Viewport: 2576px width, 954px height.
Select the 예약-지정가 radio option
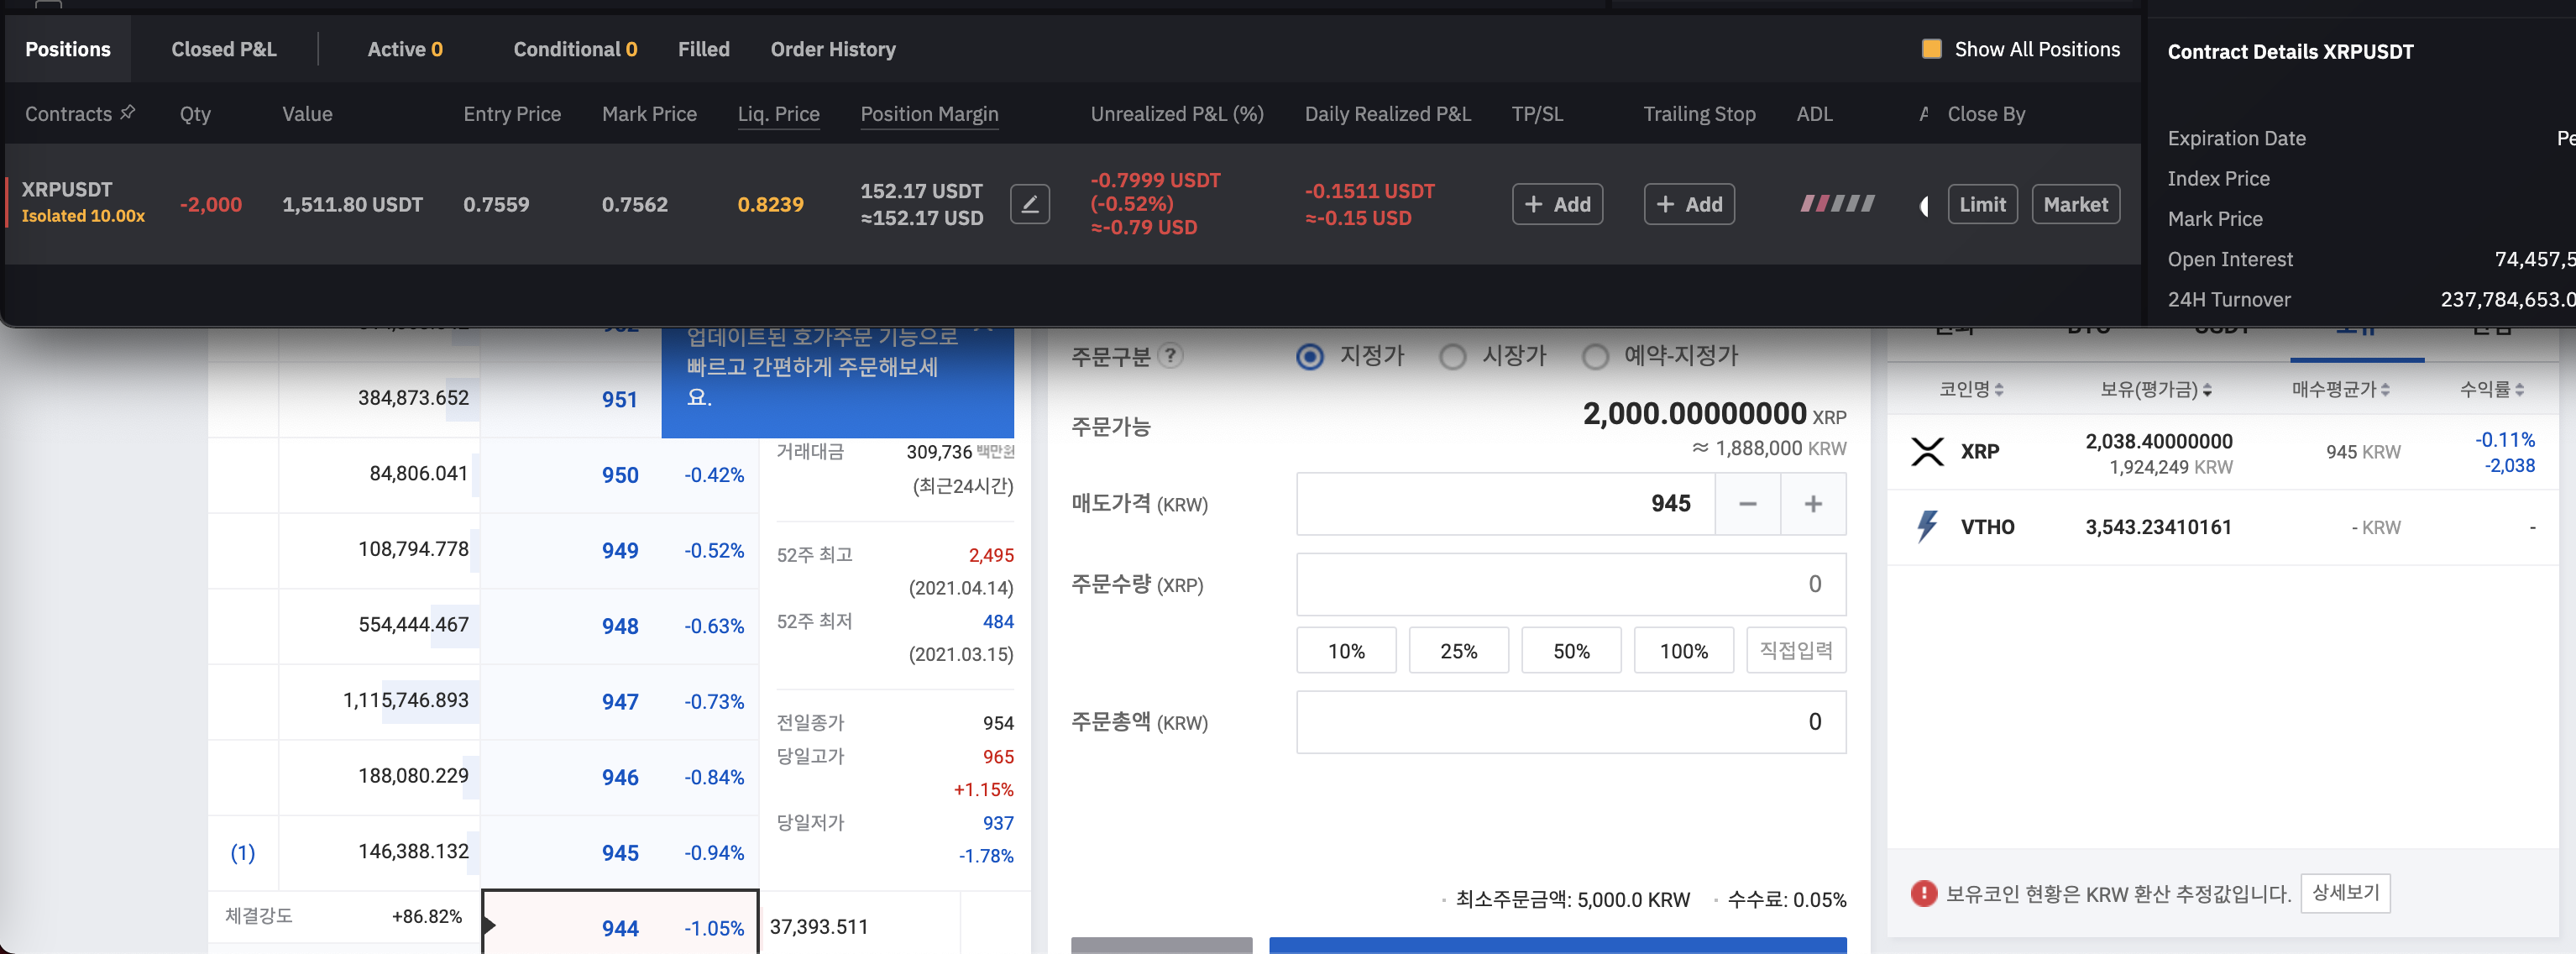(x=1595, y=356)
